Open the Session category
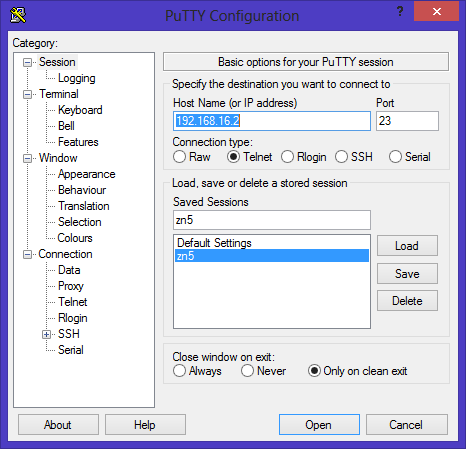 (x=57, y=62)
